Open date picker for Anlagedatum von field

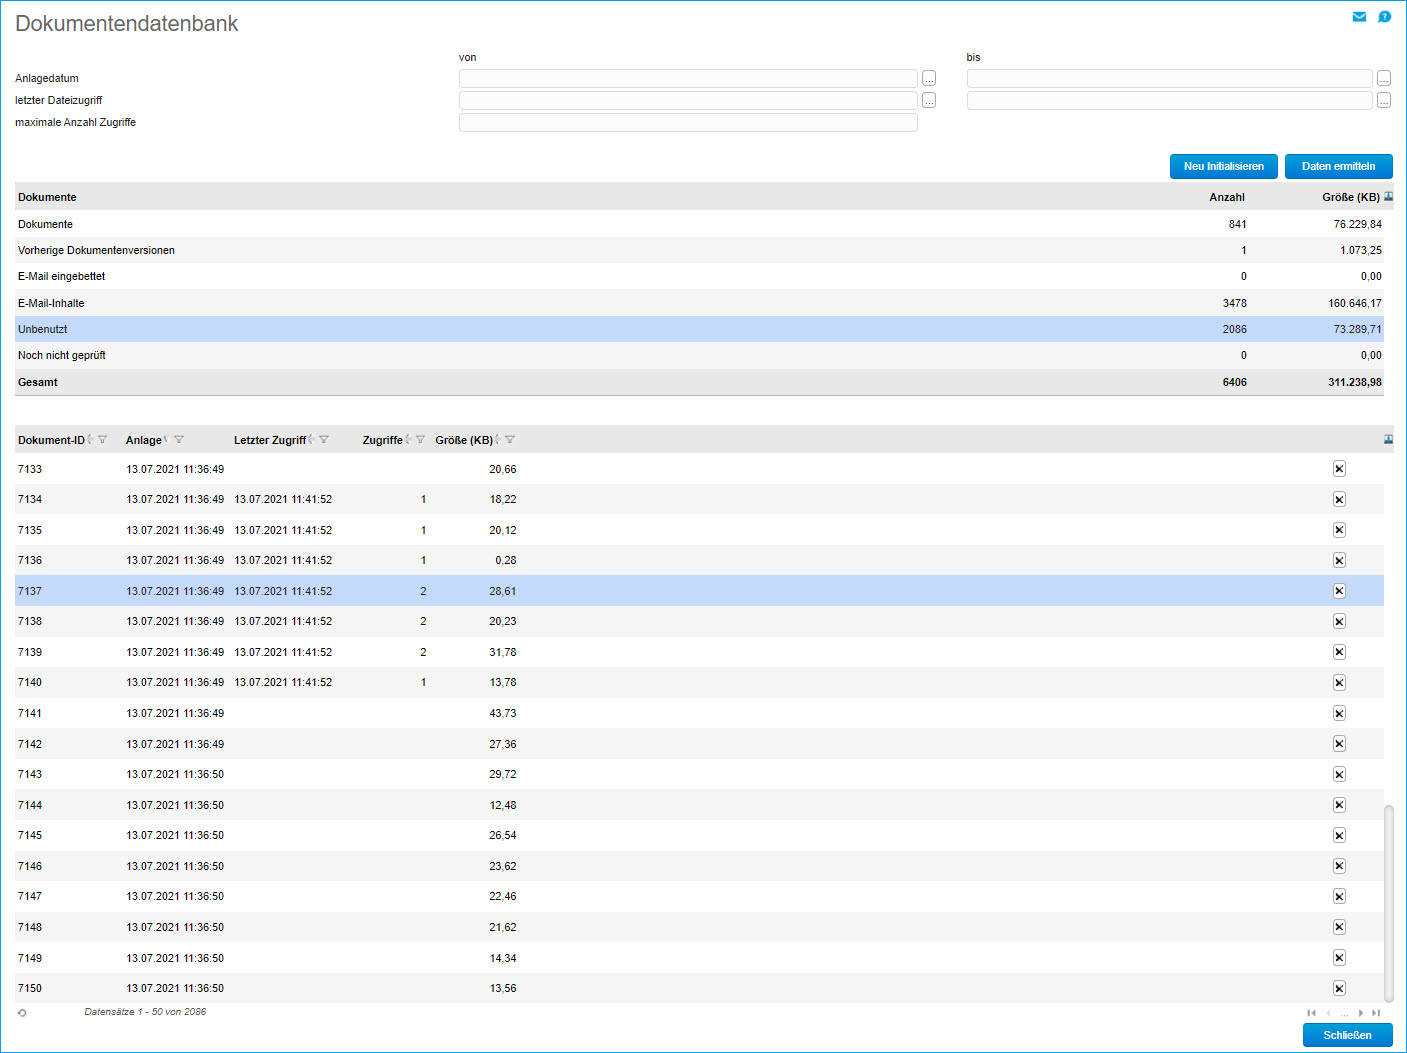[929, 78]
